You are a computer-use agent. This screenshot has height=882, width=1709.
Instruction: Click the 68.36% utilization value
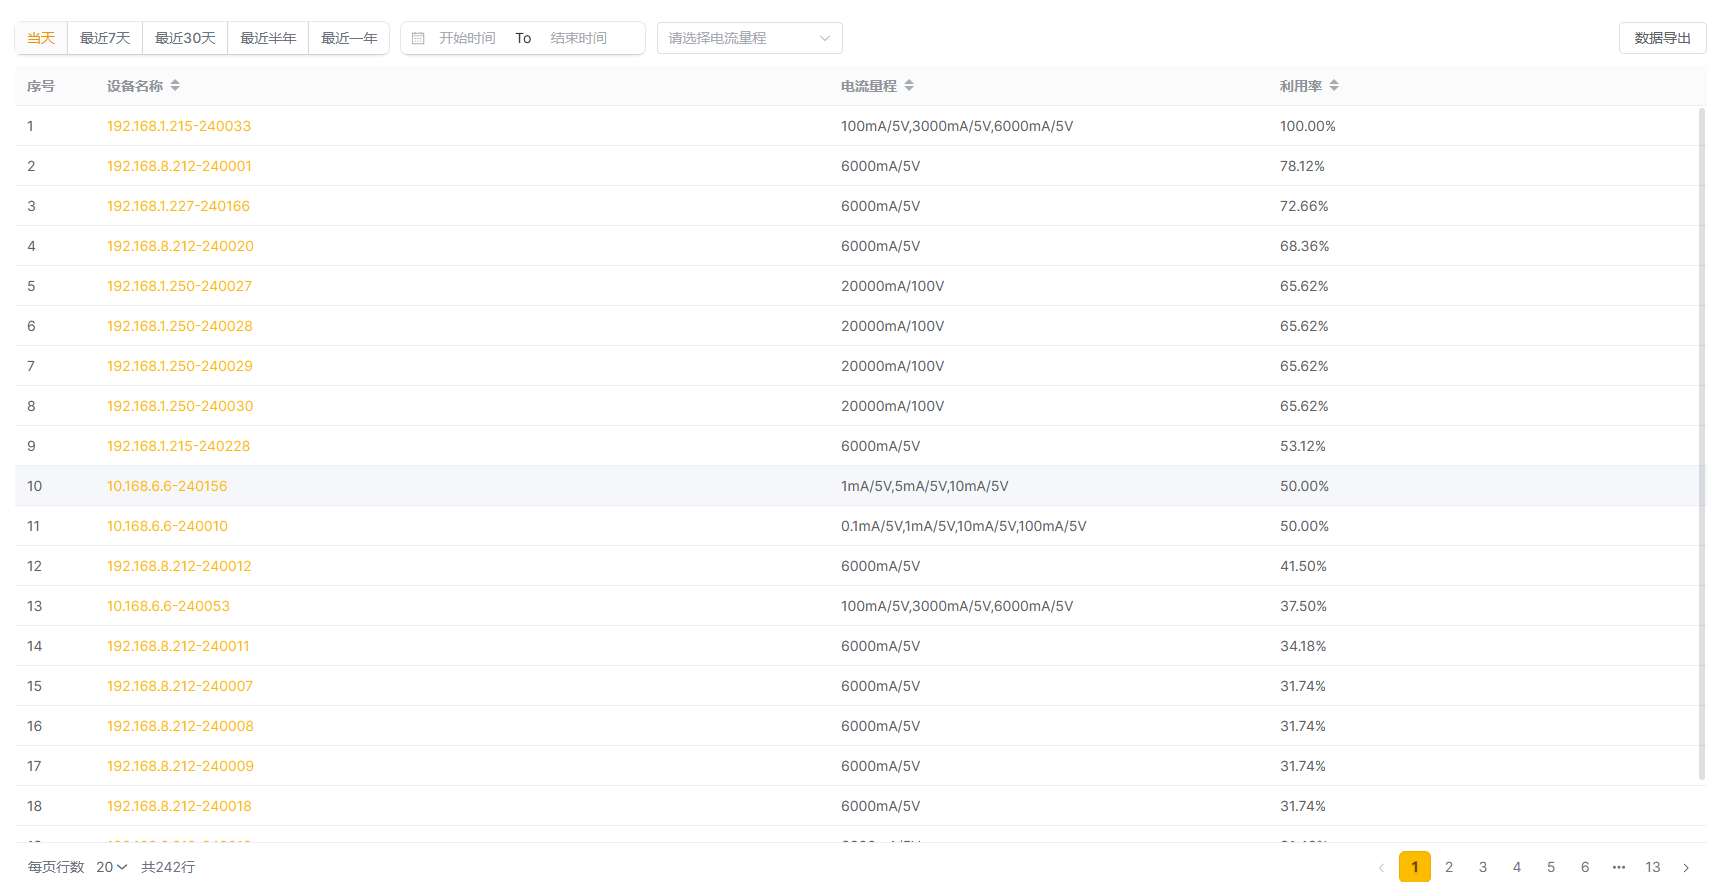pyautogui.click(x=1304, y=246)
